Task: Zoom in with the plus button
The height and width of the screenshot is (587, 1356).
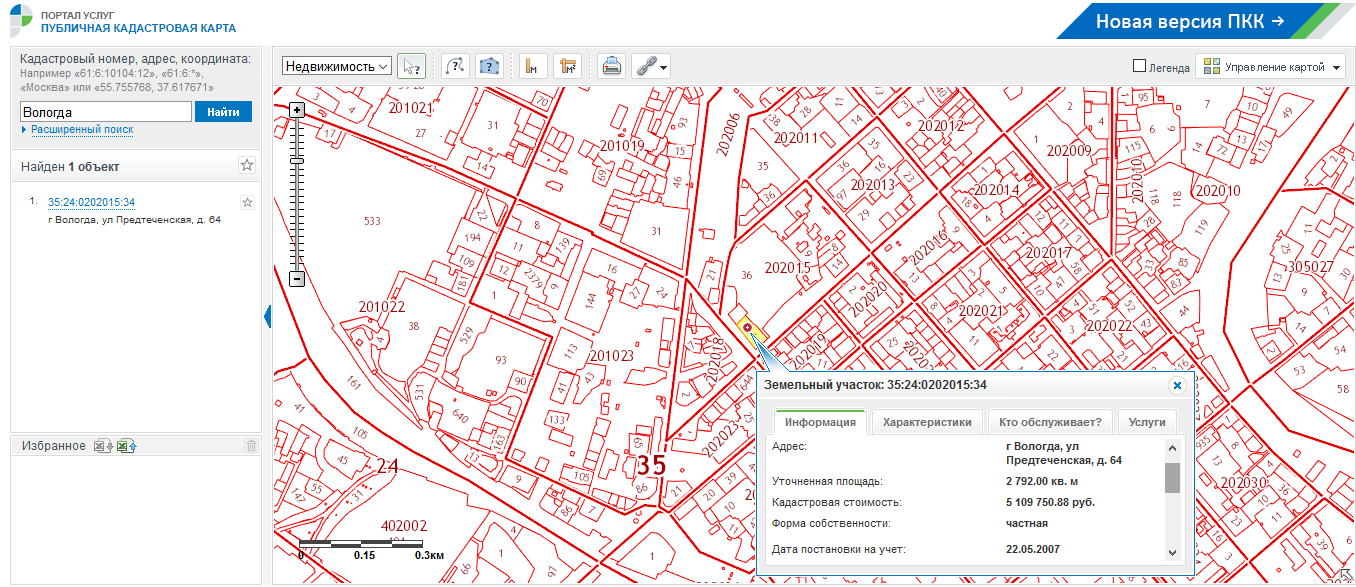Action: [x=297, y=110]
